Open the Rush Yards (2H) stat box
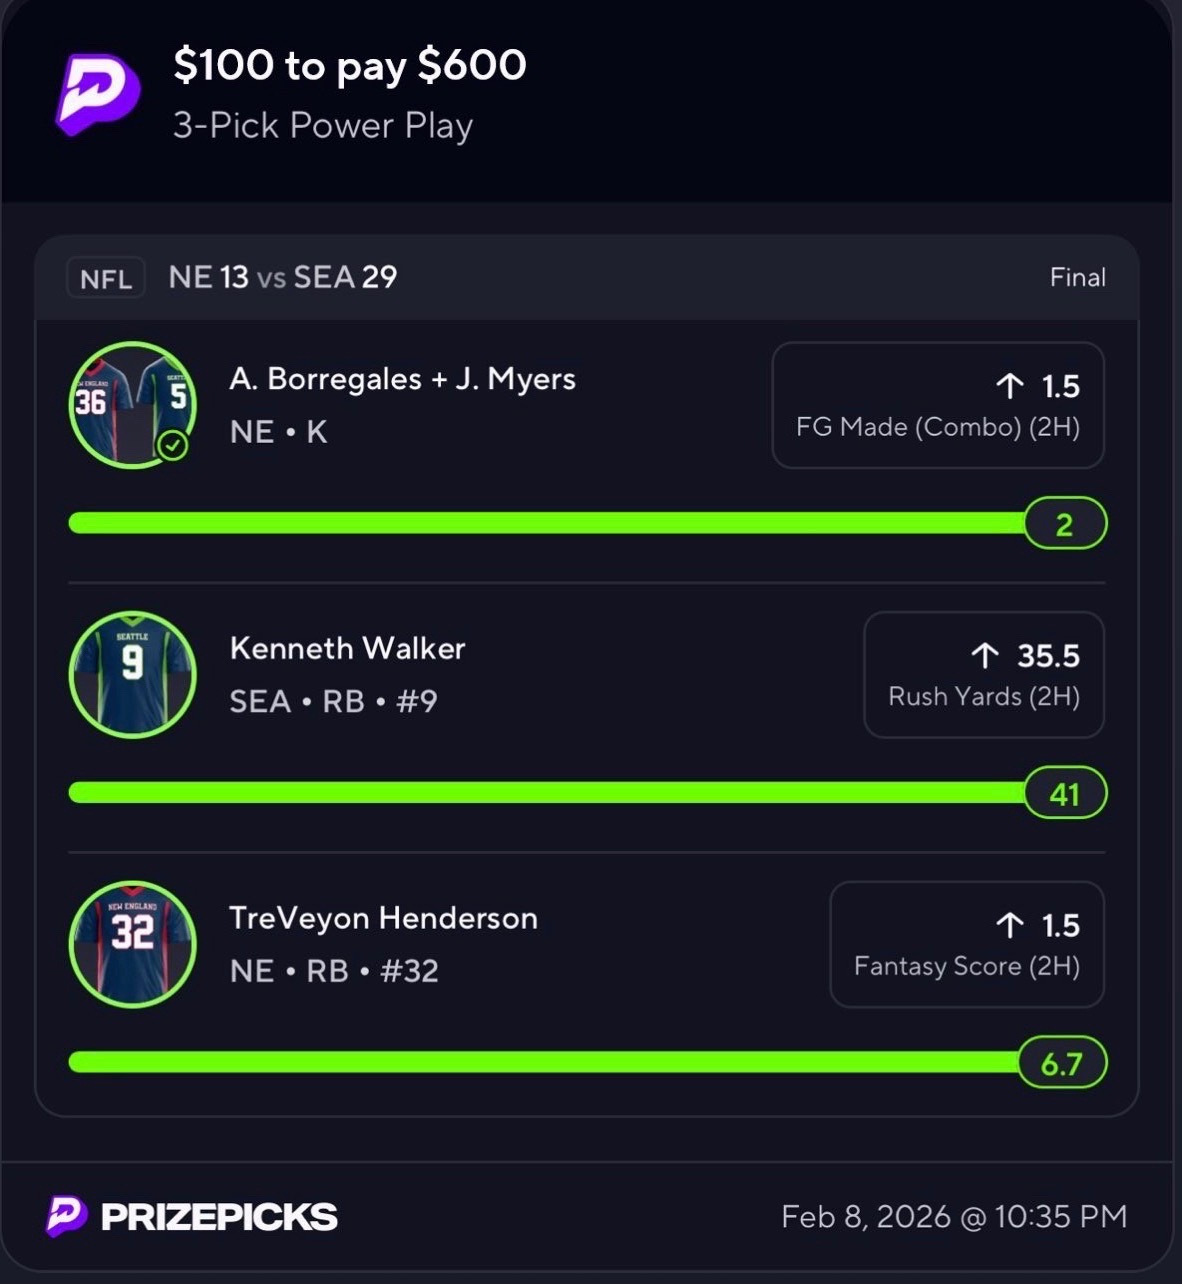Viewport: 1182px width, 1284px height. coord(983,675)
